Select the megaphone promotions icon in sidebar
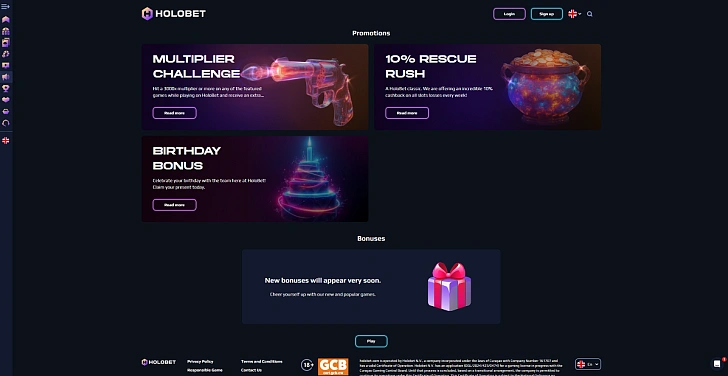 point(6,77)
